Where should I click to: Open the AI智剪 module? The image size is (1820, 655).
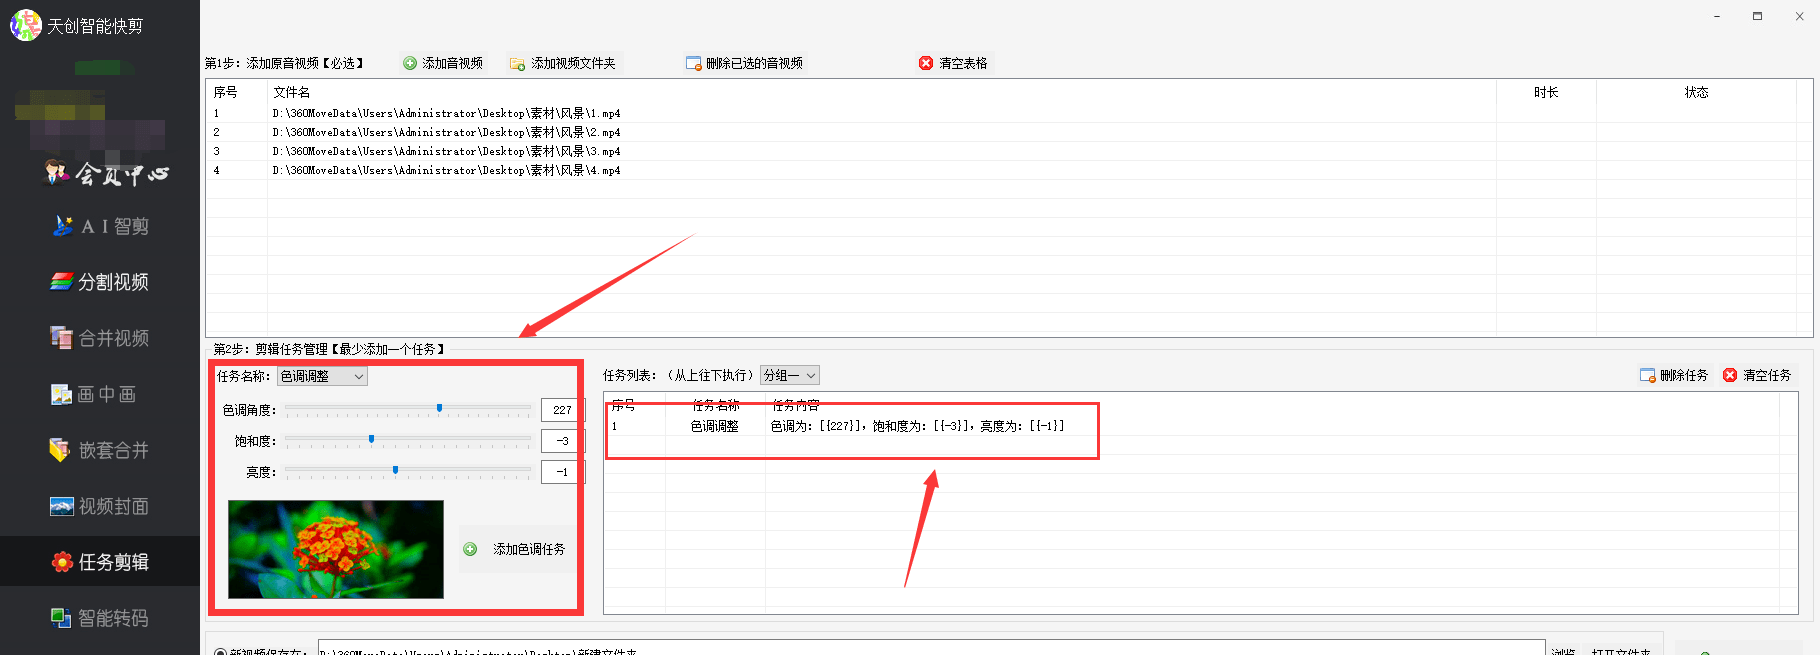[101, 226]
